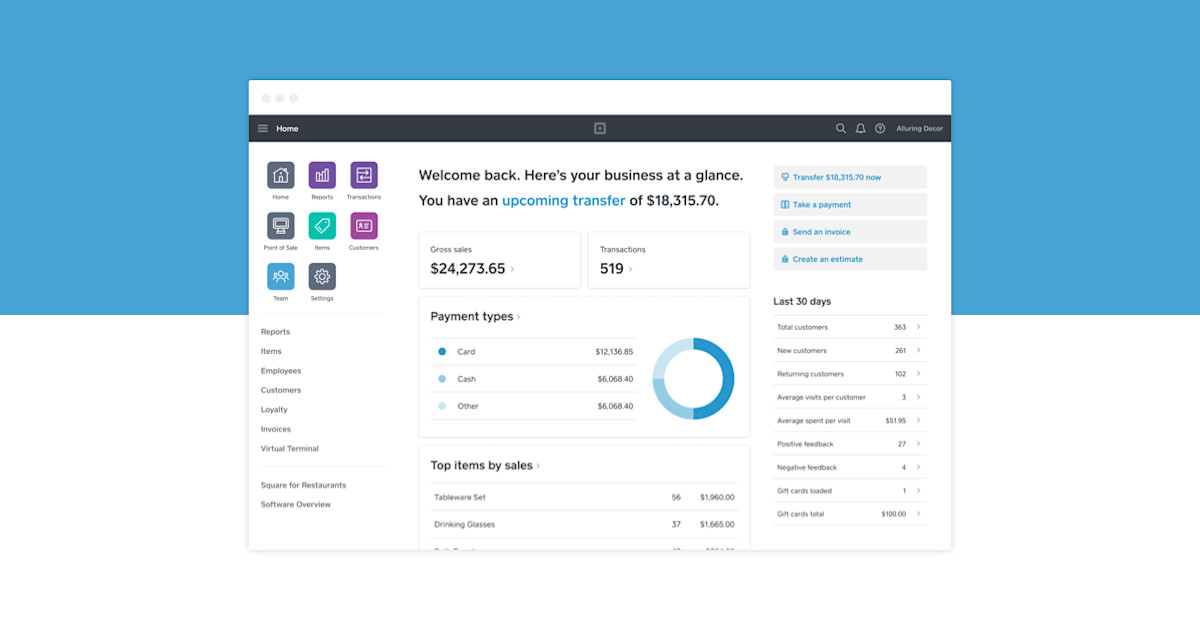Open Point of Sale from its register icon

click(x=280, y=225)
